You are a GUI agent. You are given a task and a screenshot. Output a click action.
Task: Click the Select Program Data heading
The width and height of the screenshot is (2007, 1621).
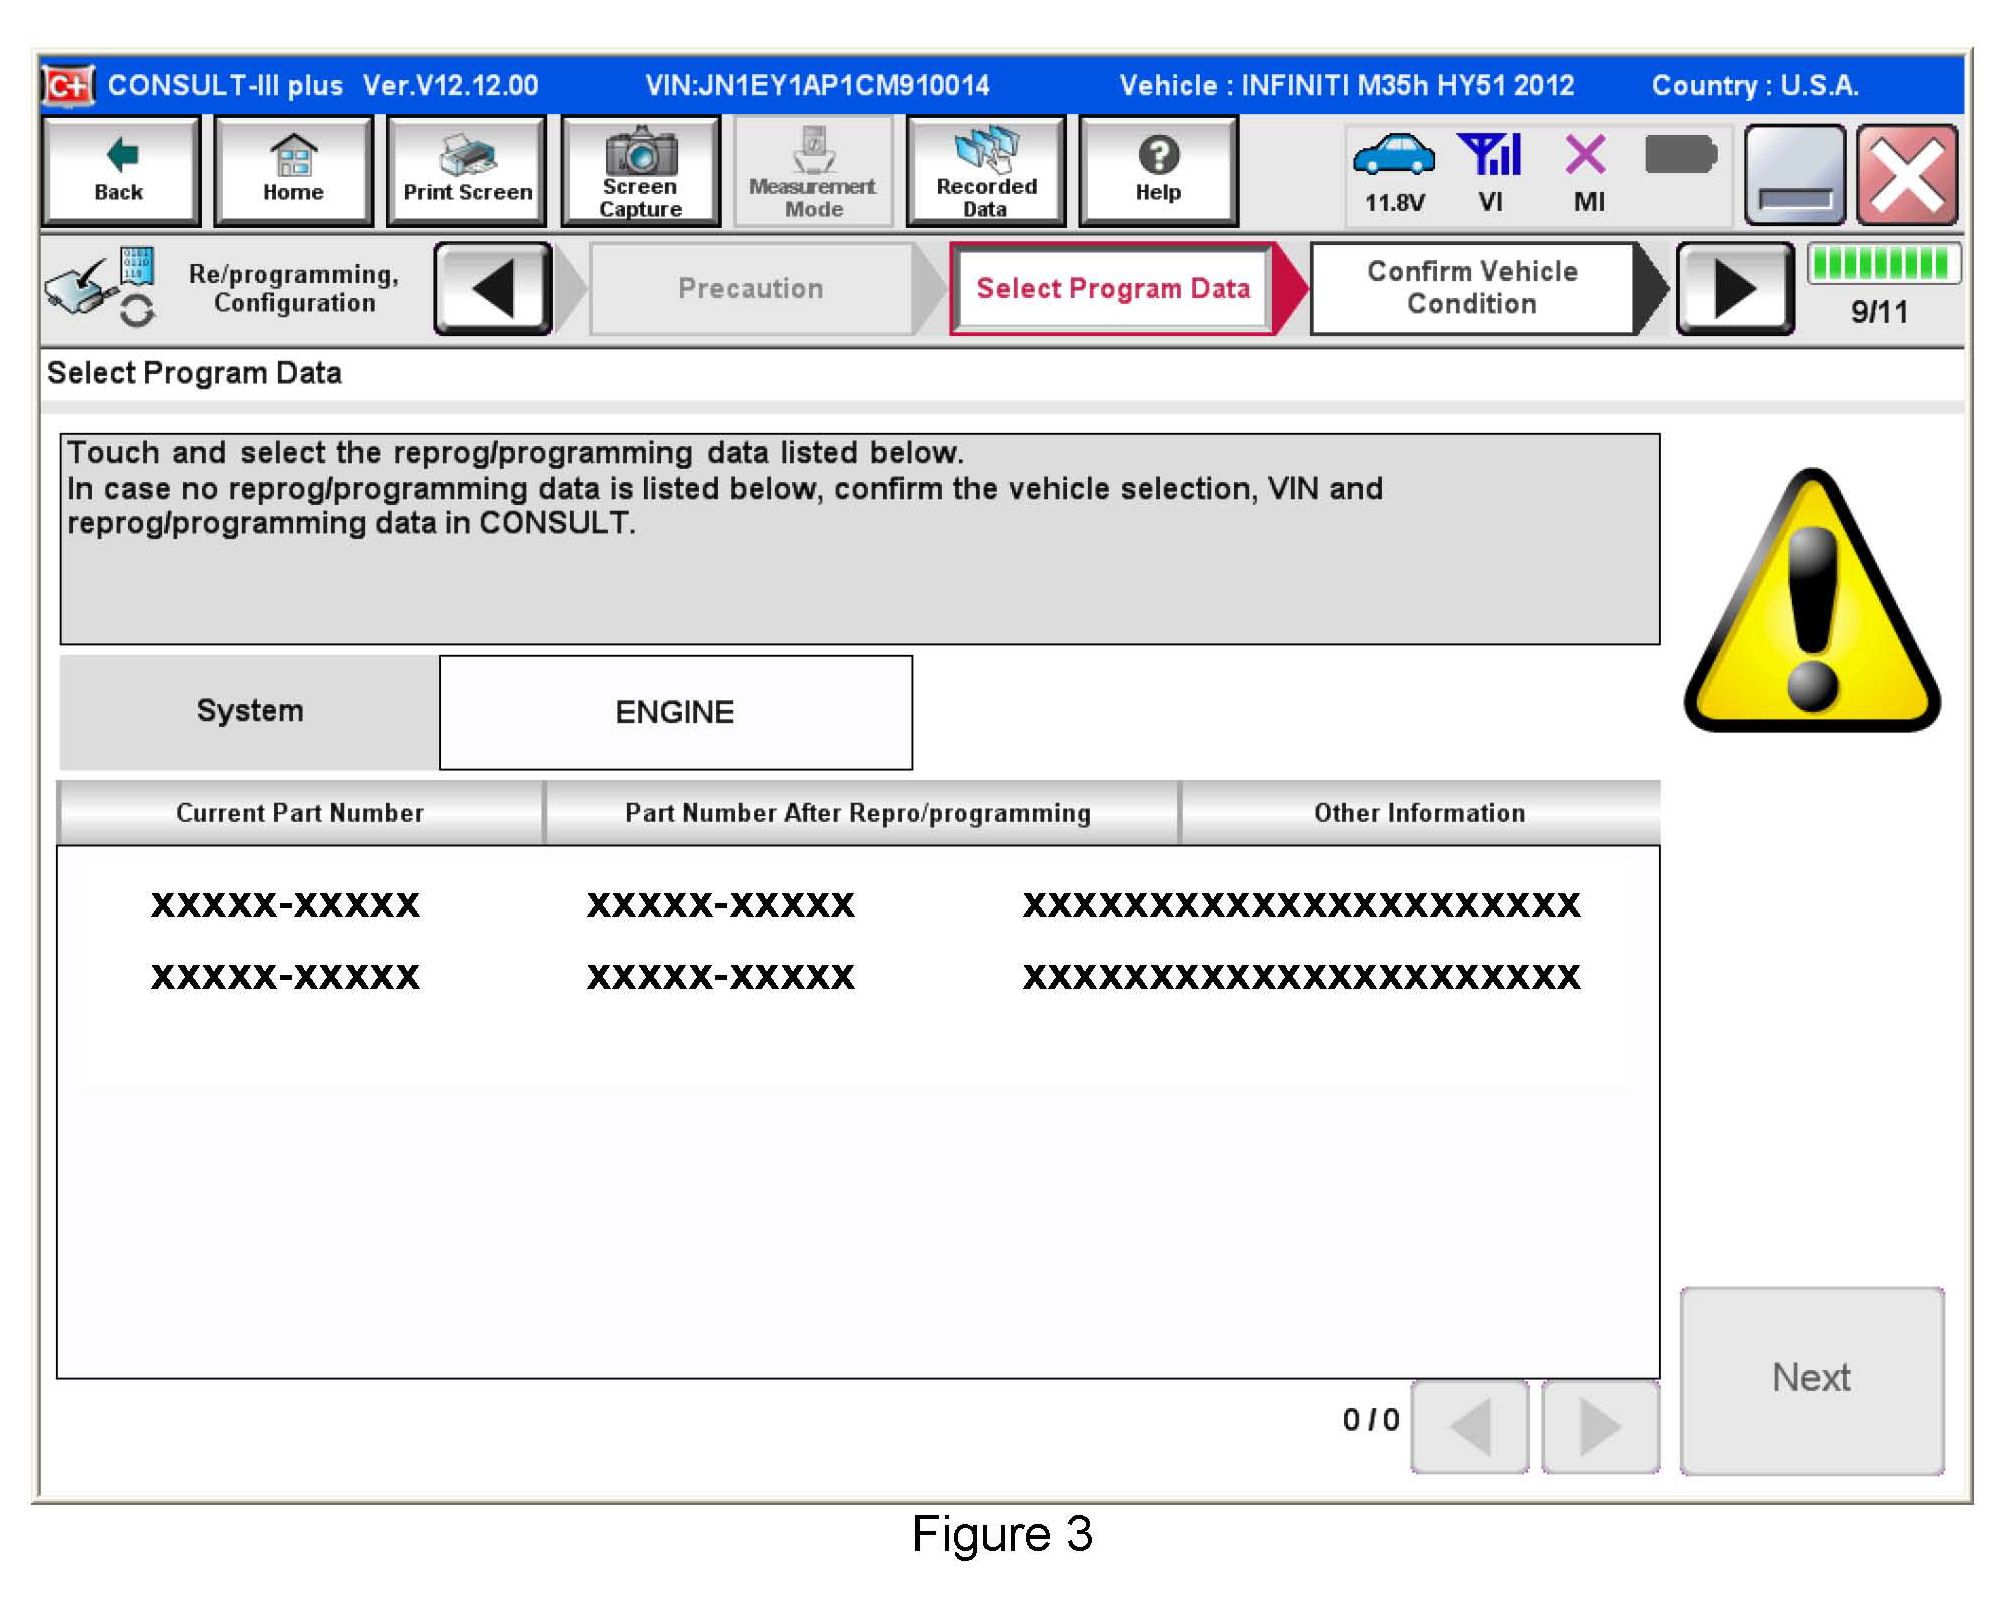(194, 373)
